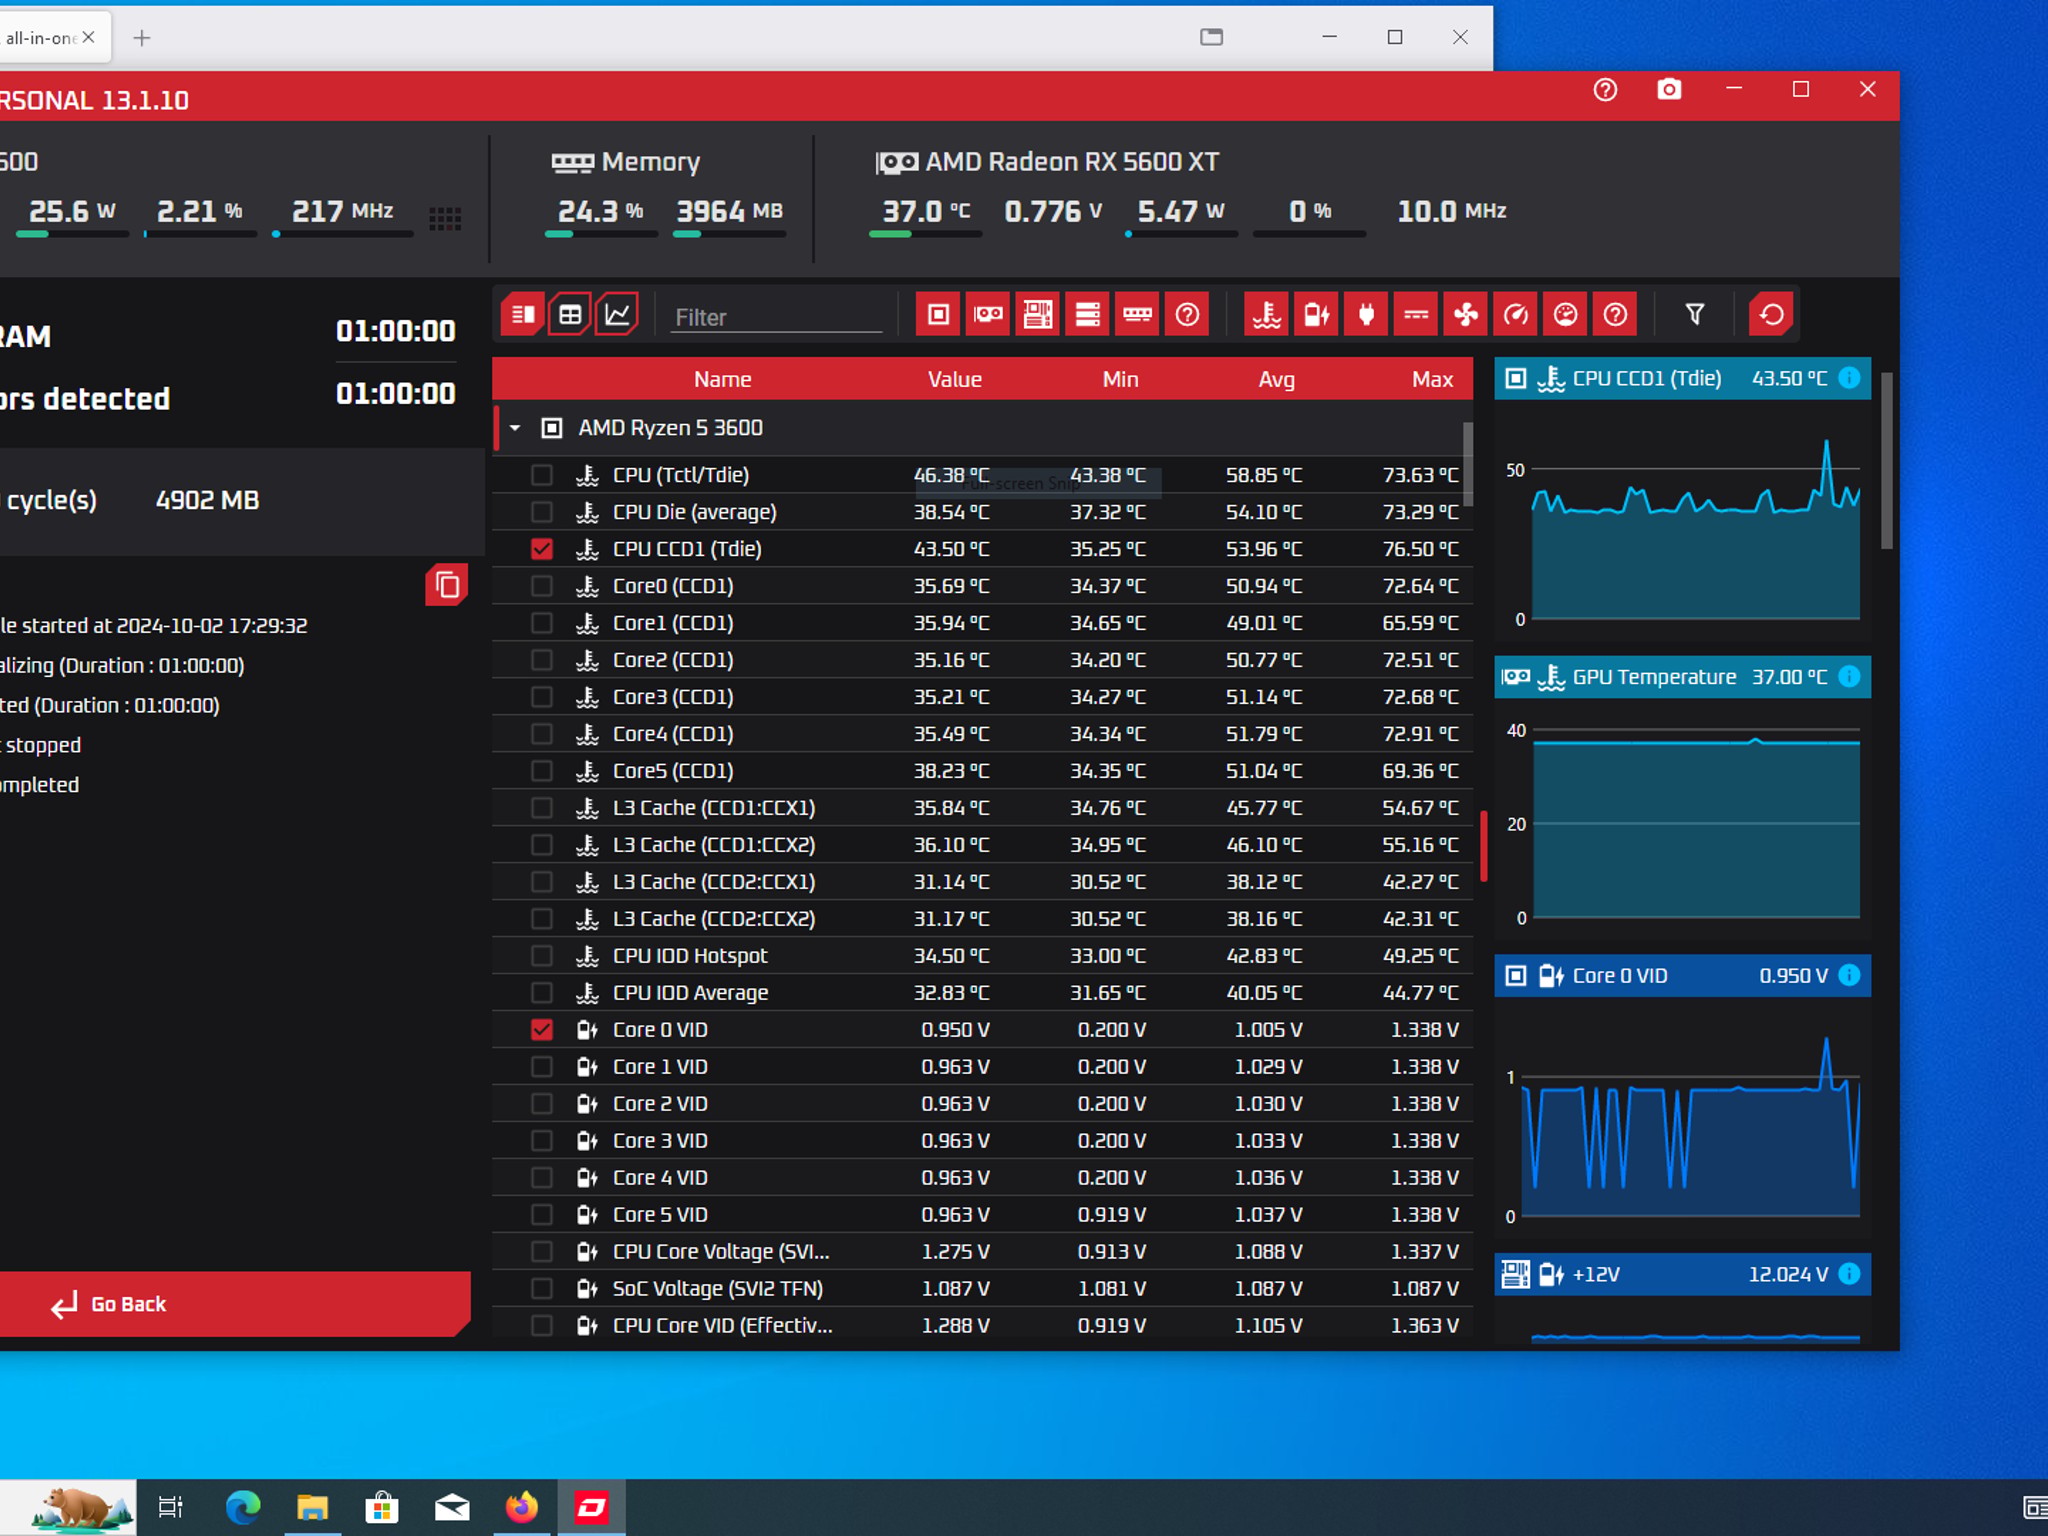This screenshot has width=2048, height=1536.
Task: Open a new browser tab with plus
Action: 142,38
